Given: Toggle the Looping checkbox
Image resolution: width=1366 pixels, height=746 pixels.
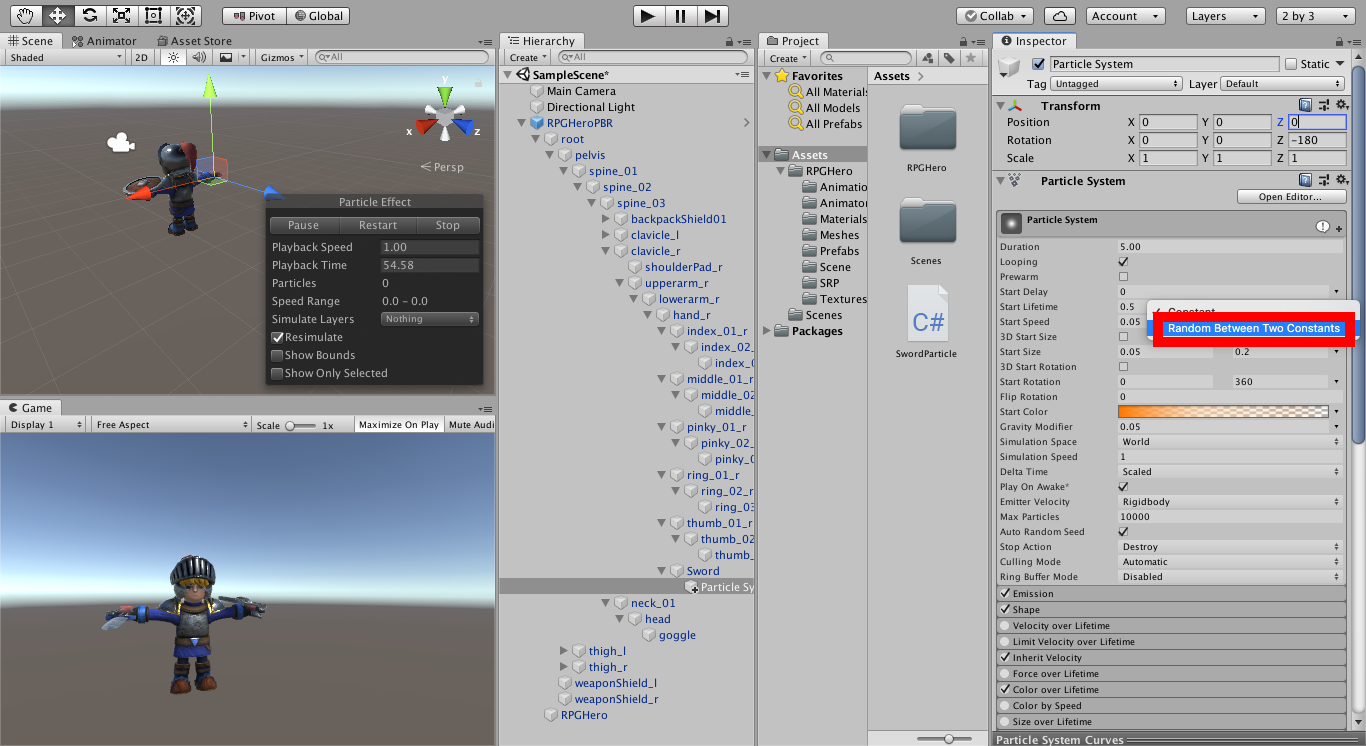Looking at the screenshot, I should [x=1123, y=262].
